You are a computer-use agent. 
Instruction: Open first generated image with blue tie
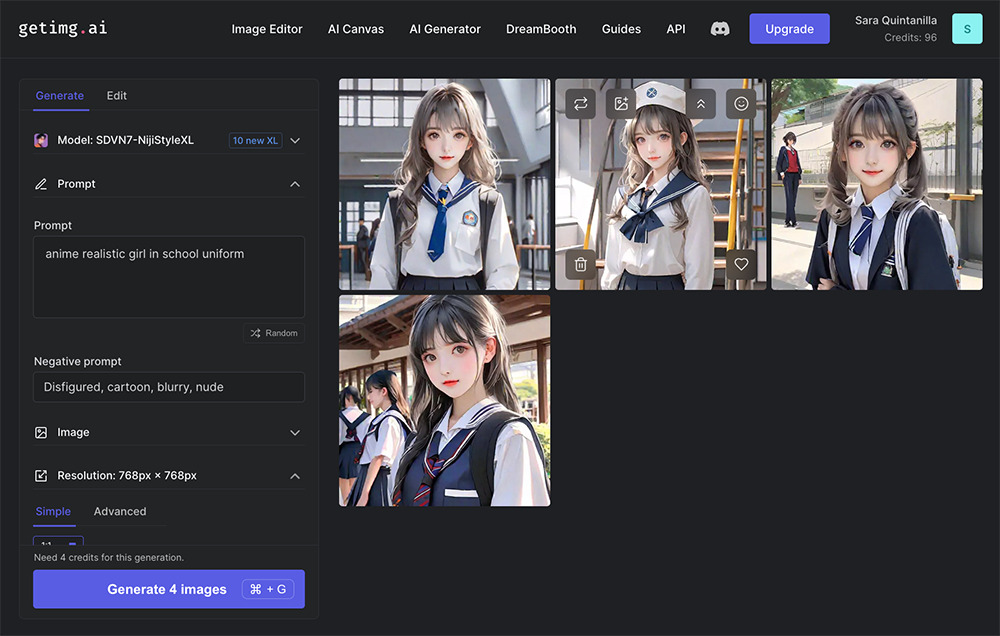point(445,184)
